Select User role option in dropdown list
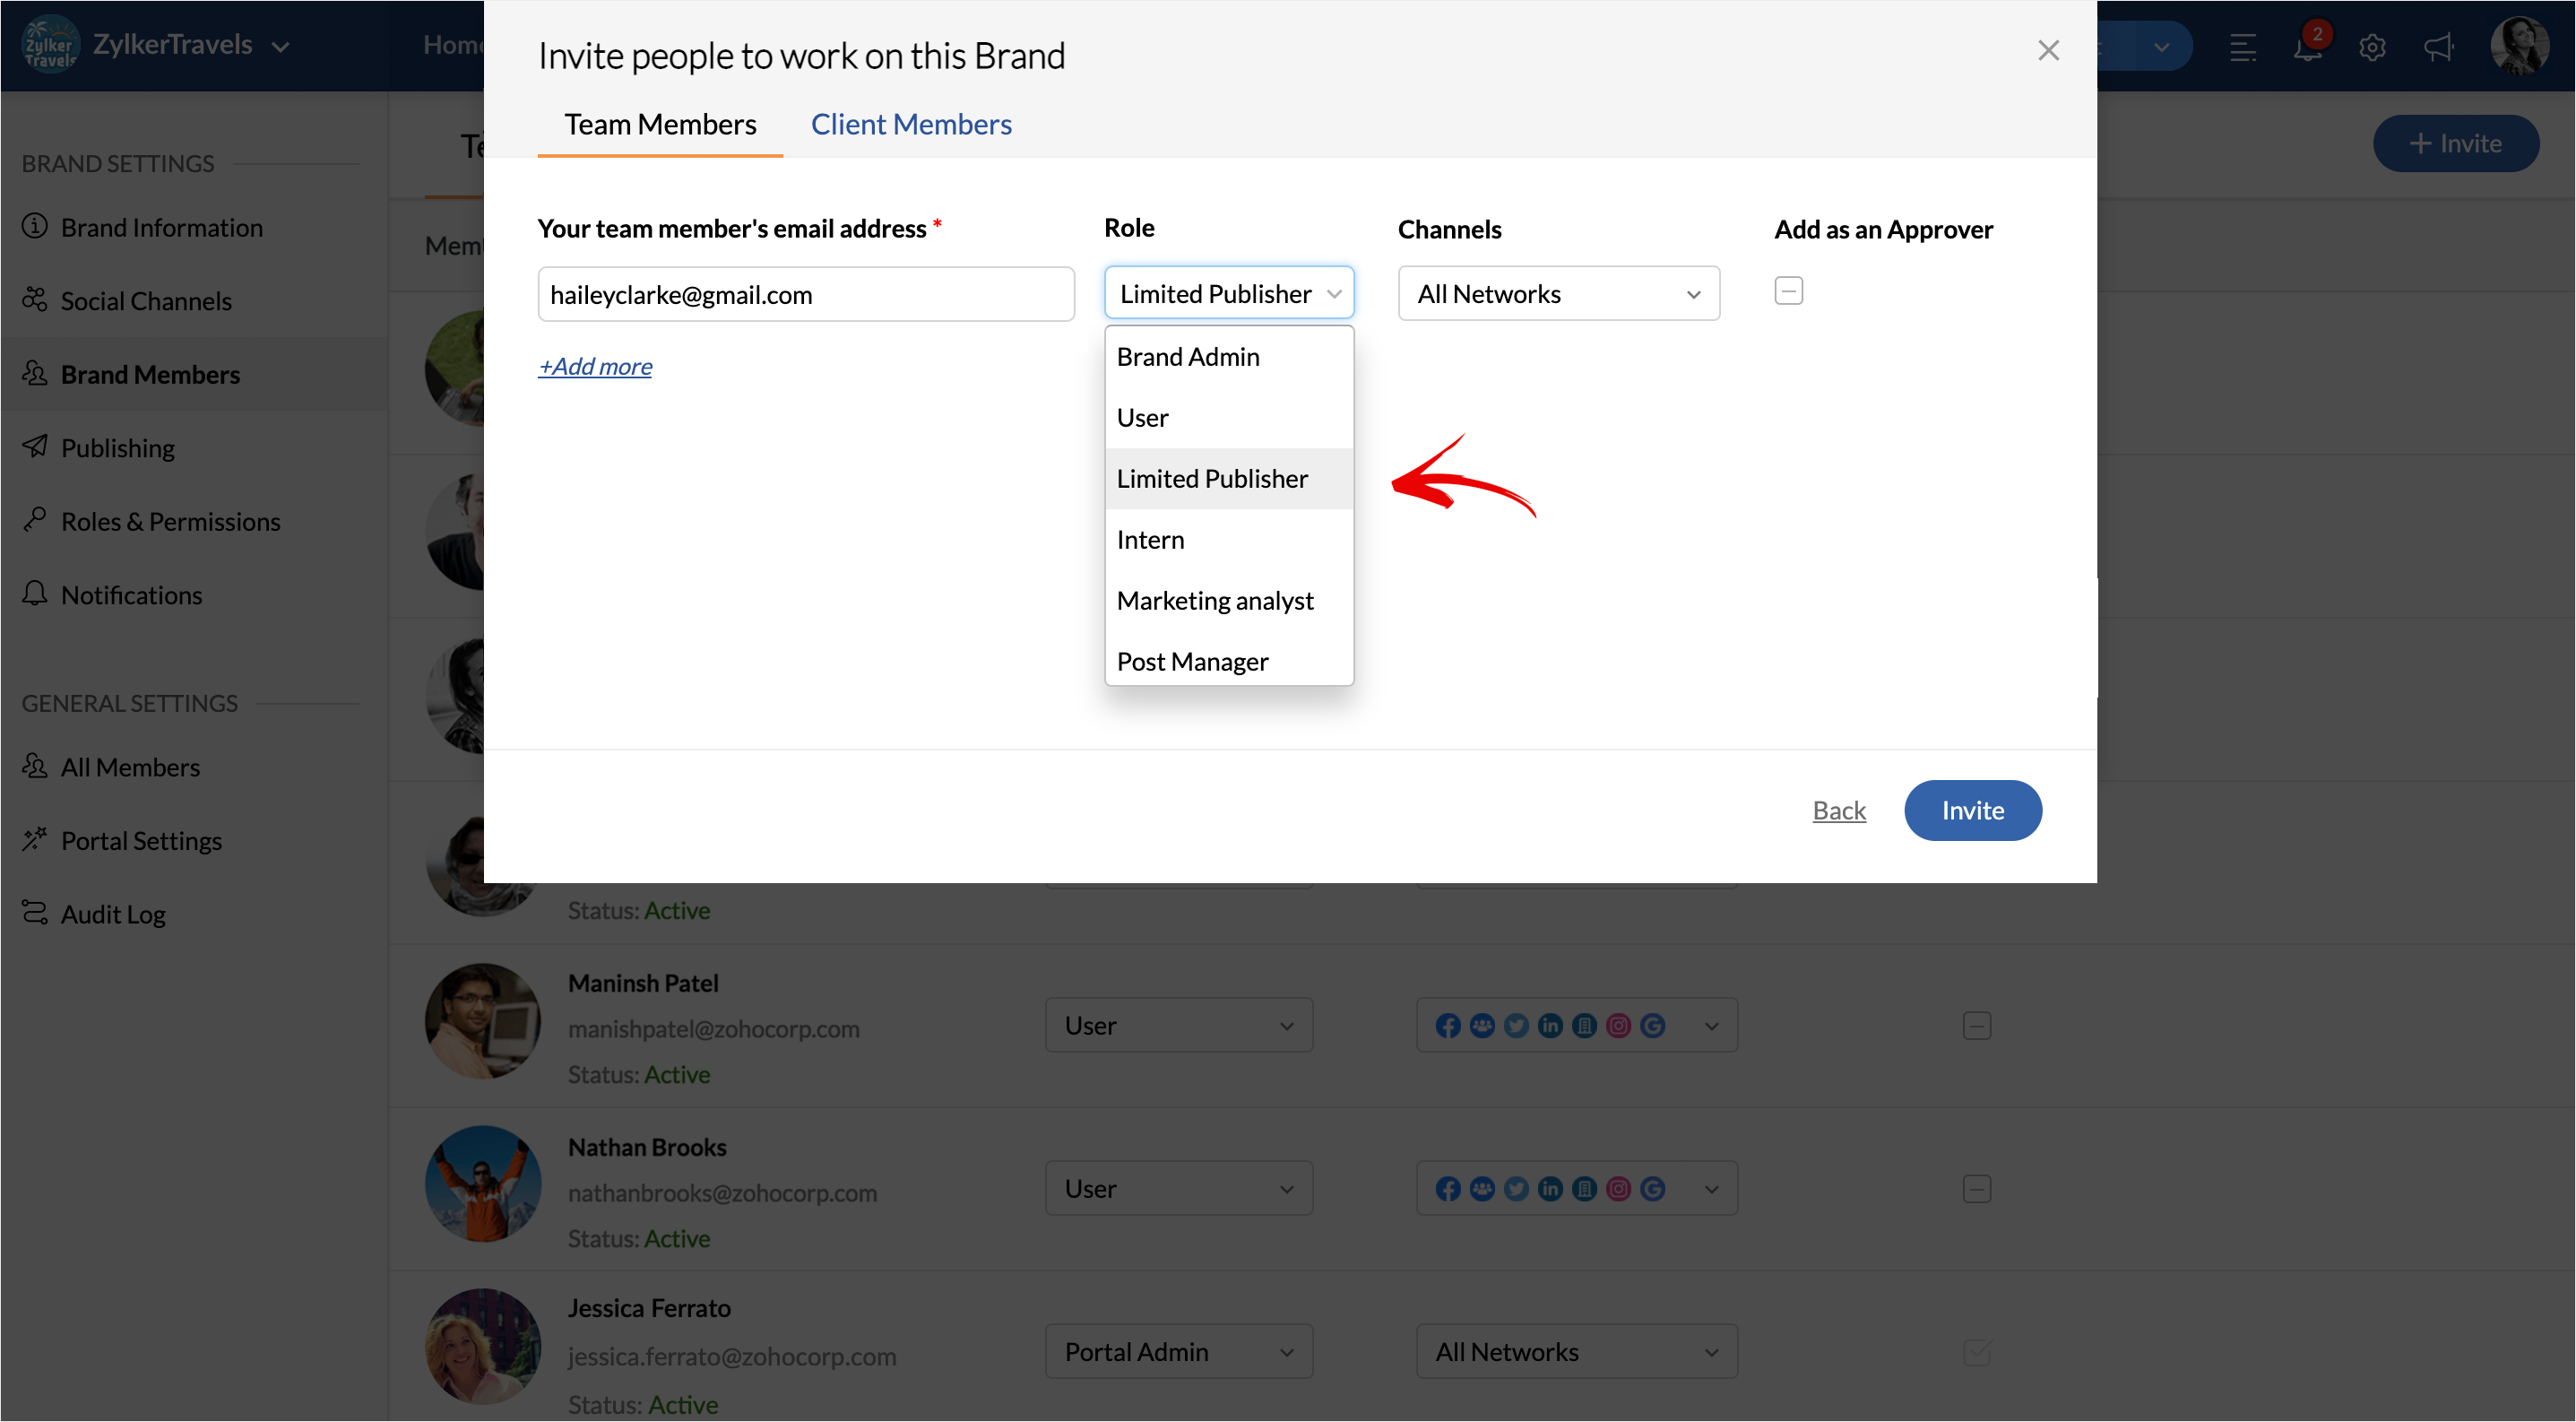 (x=1229, y=418)
